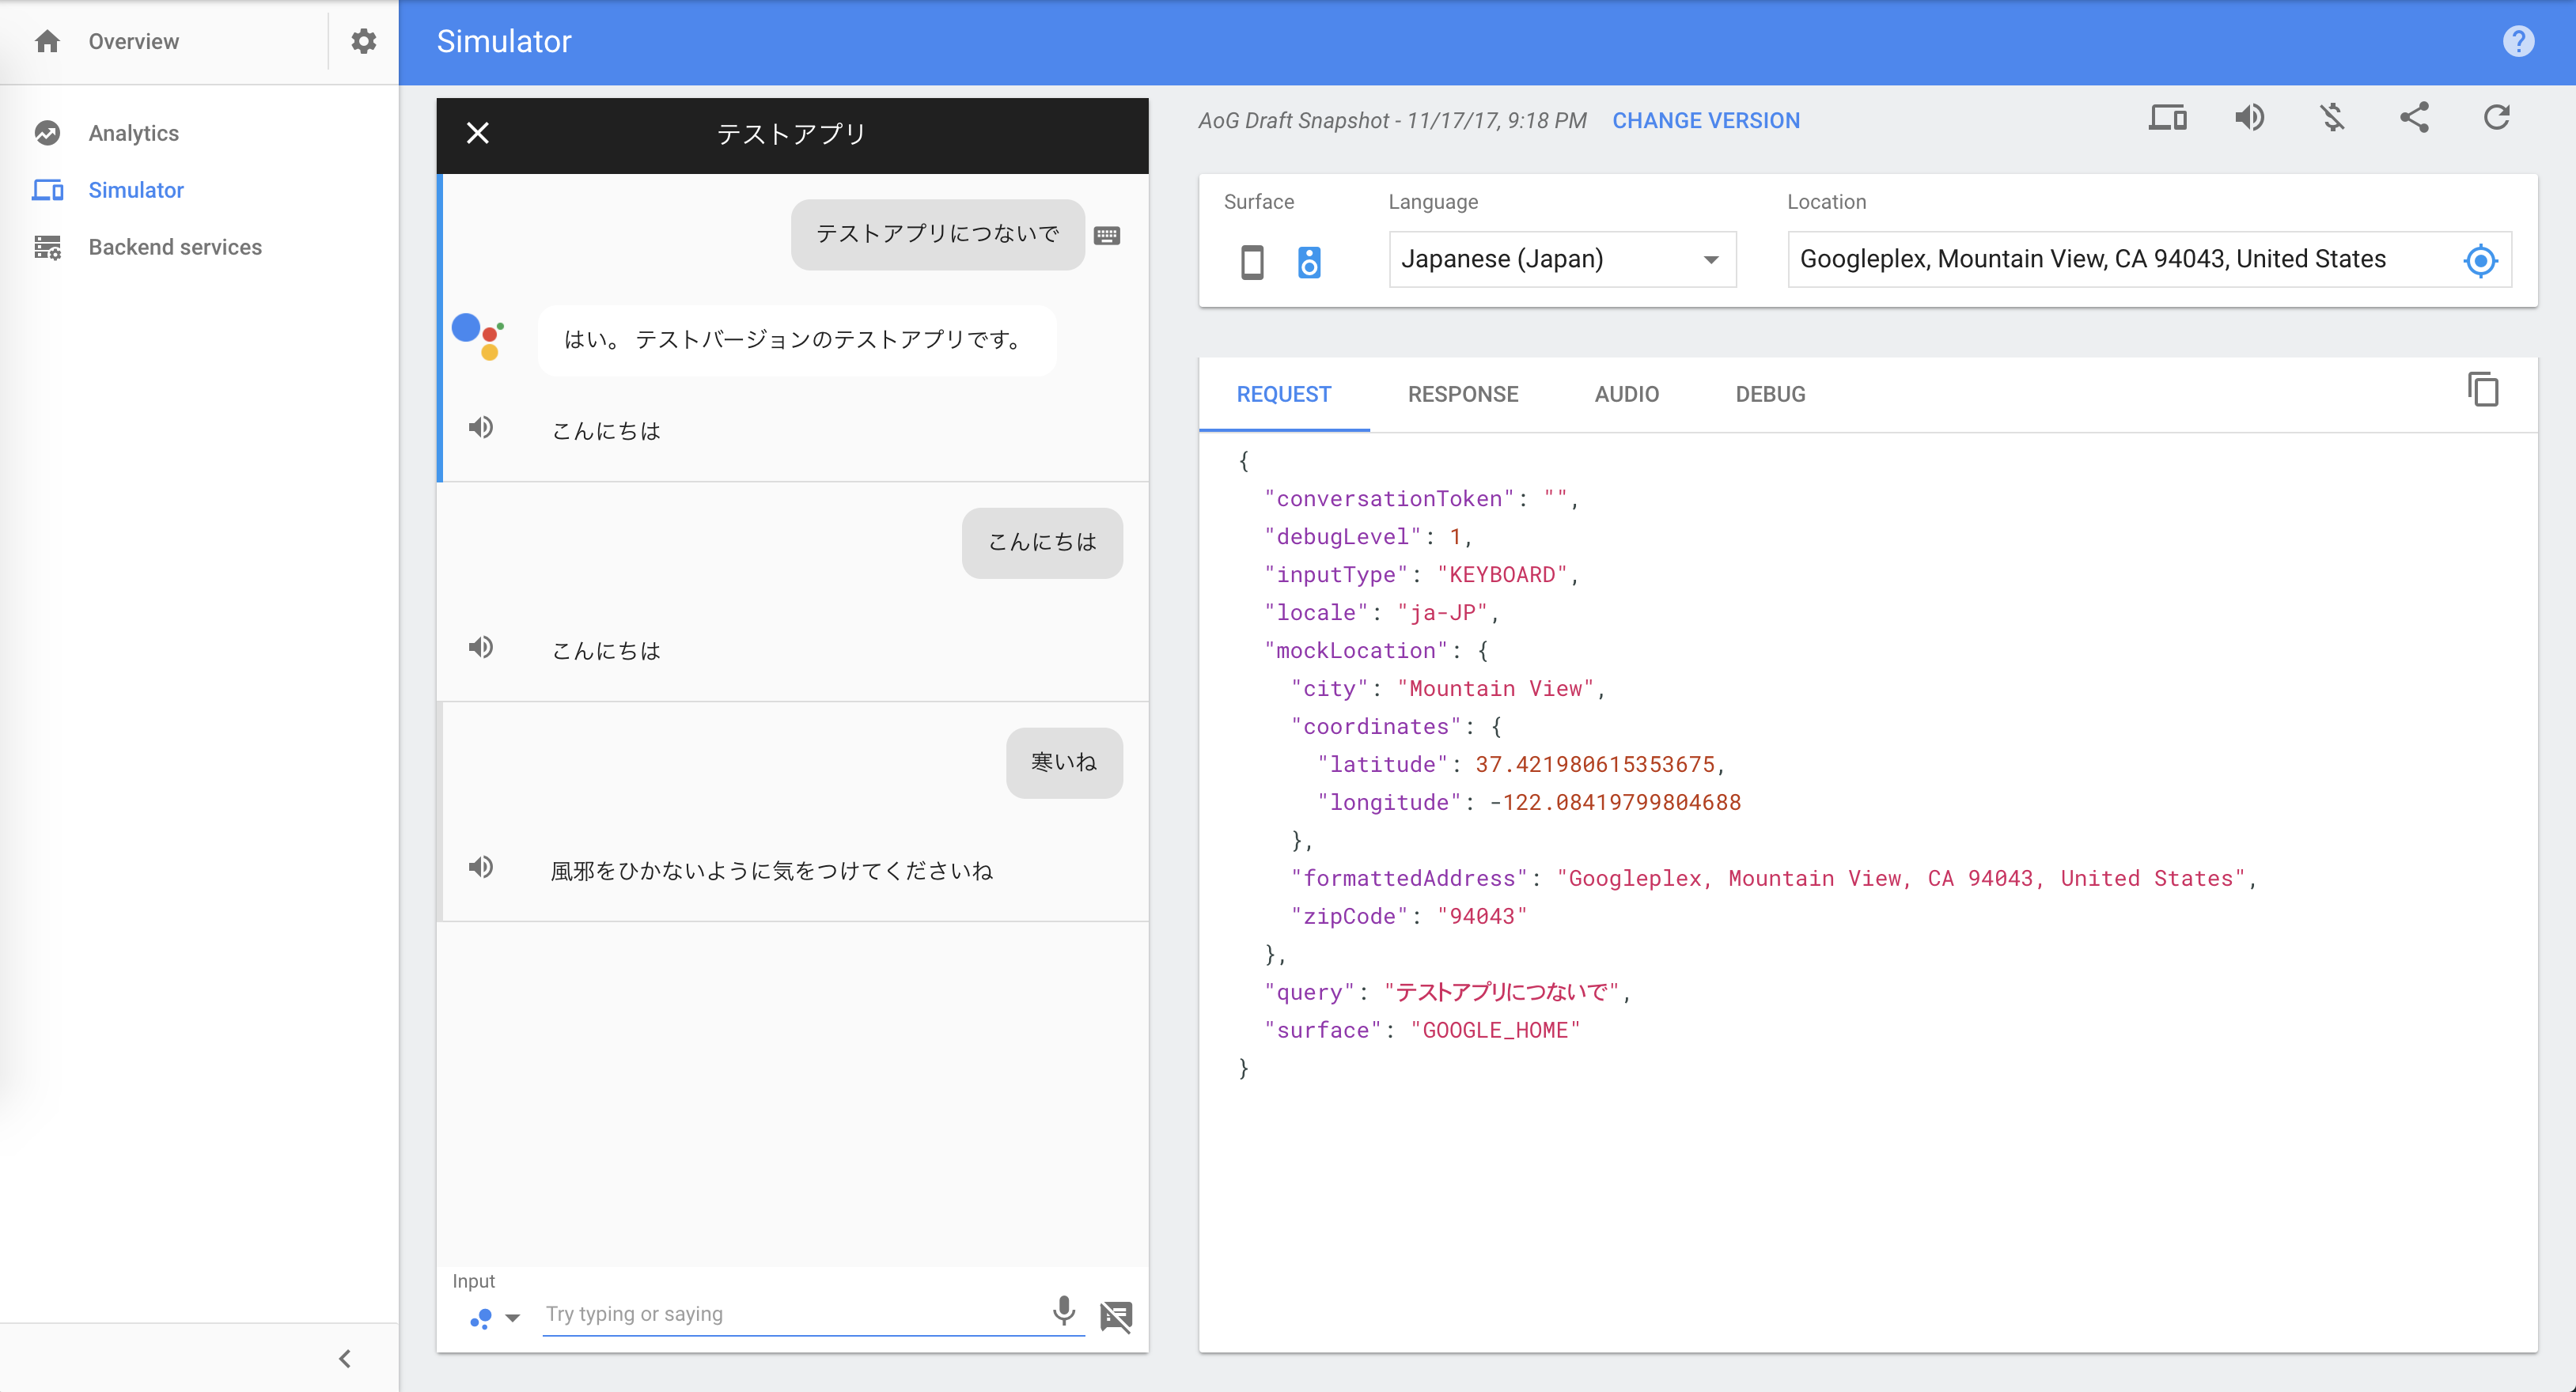Screen dimensions: 2576x1392
Task: Click the collapse sidebar arrow
Action: click(343, 1354)
